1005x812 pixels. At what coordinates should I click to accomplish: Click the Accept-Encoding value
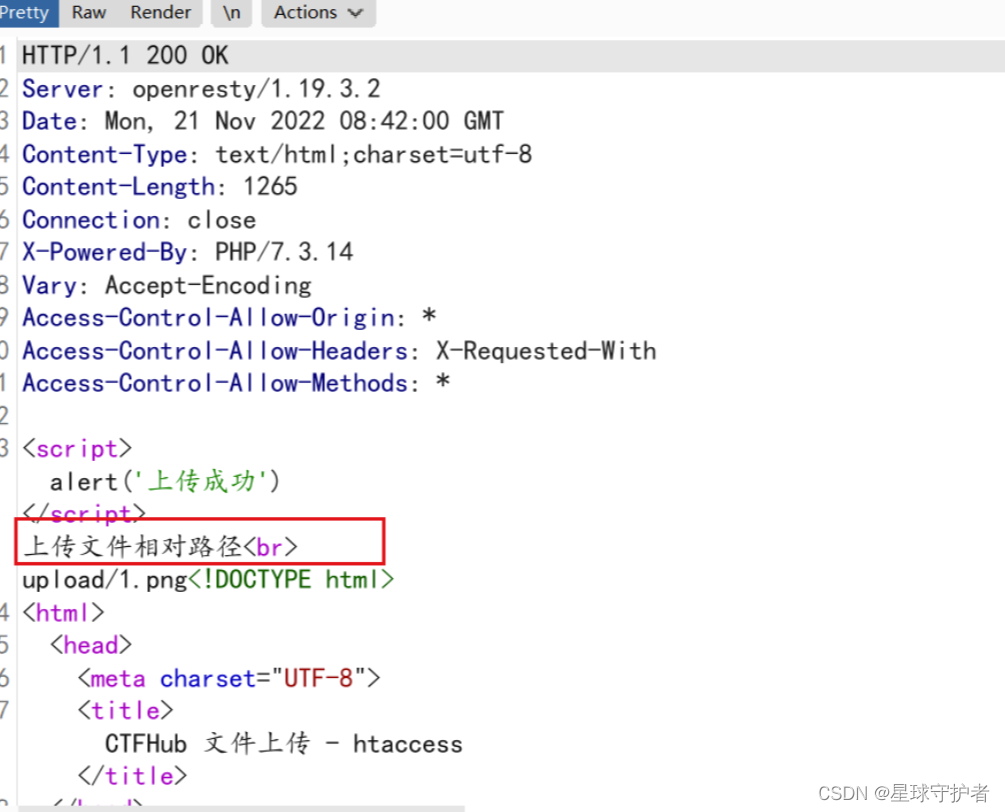208,285
